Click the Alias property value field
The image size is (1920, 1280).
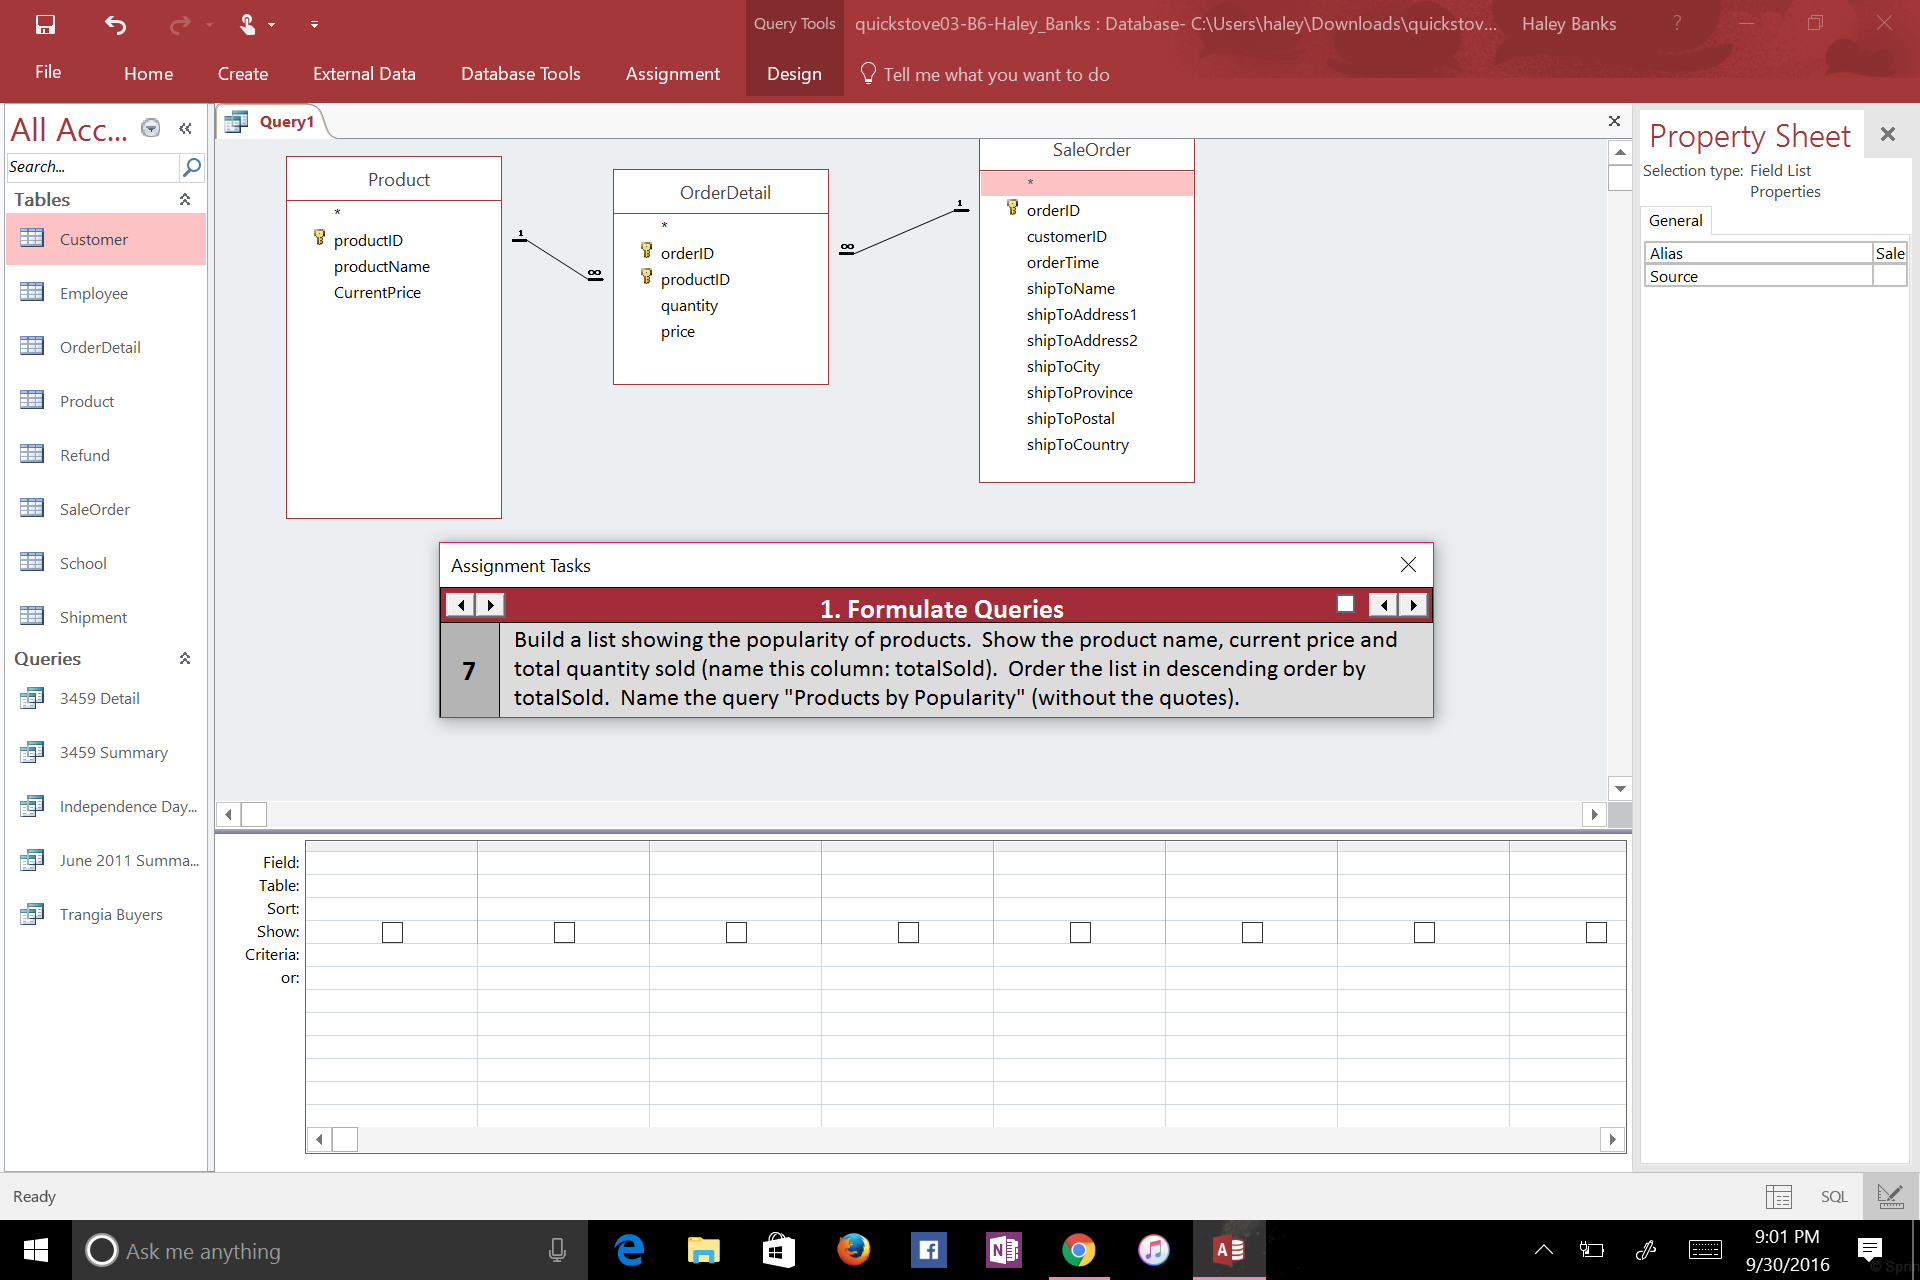coord(1888,253)
